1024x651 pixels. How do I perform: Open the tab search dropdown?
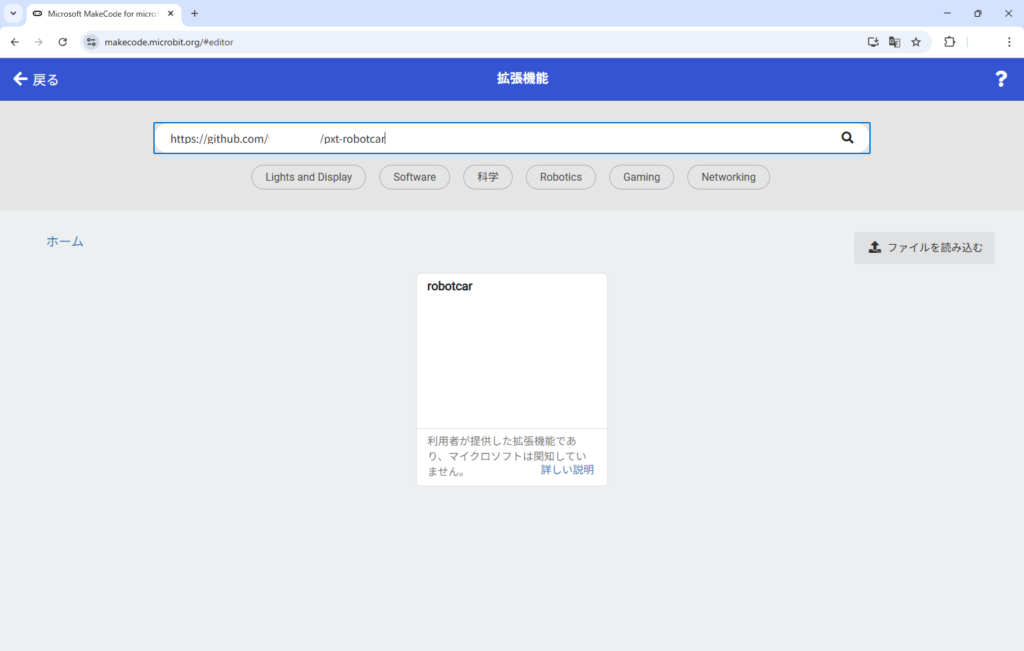(x=13, y=13)
